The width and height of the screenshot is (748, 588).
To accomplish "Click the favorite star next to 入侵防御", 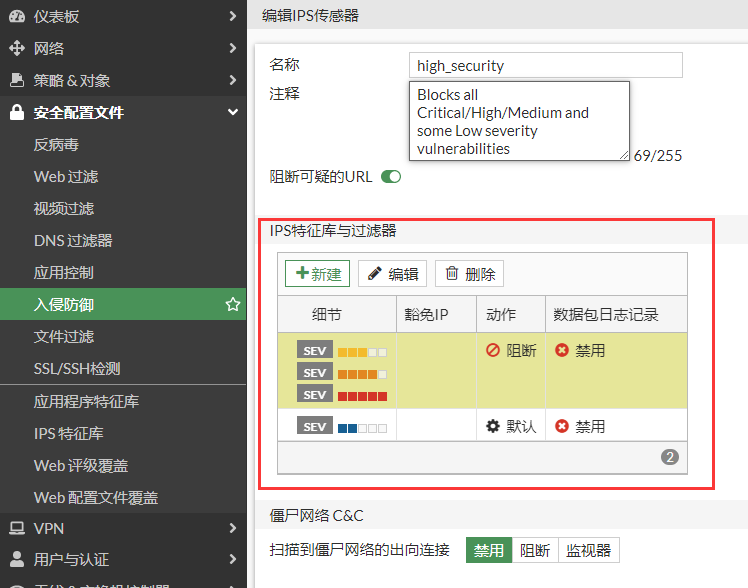I will click(233, 304).
